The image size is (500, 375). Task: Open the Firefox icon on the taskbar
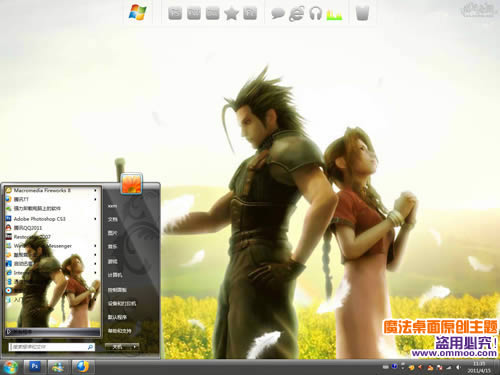pyautogui.click(x=82, y=366)
